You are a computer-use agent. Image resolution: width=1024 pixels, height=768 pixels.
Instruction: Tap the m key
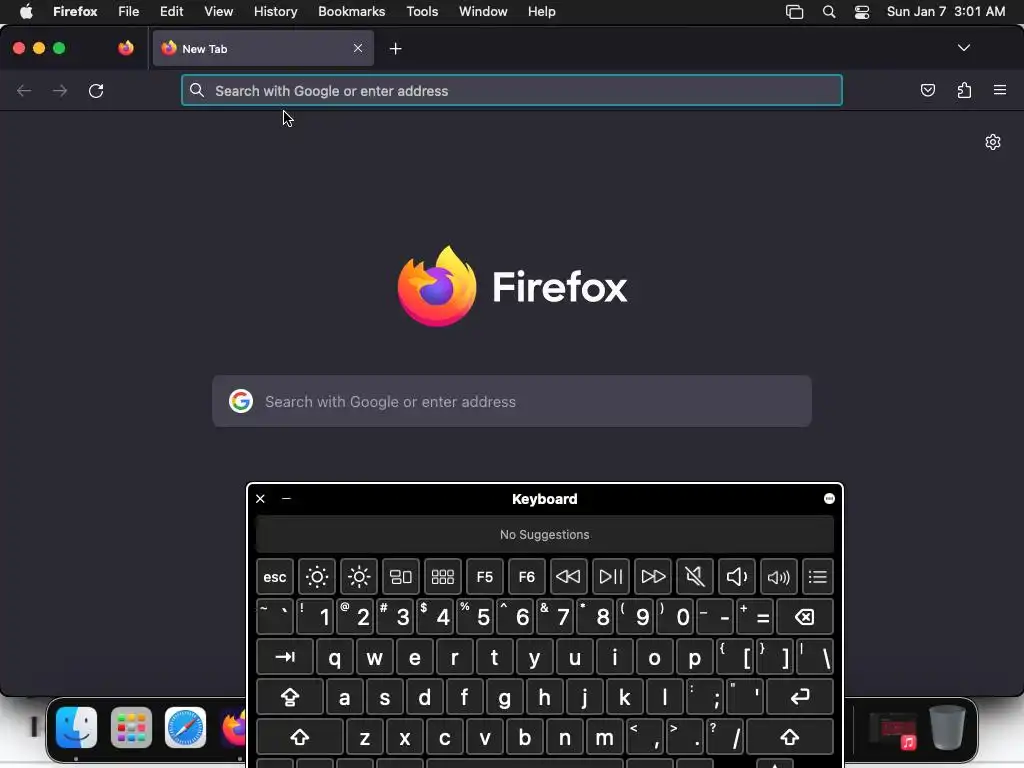(604, 737)
